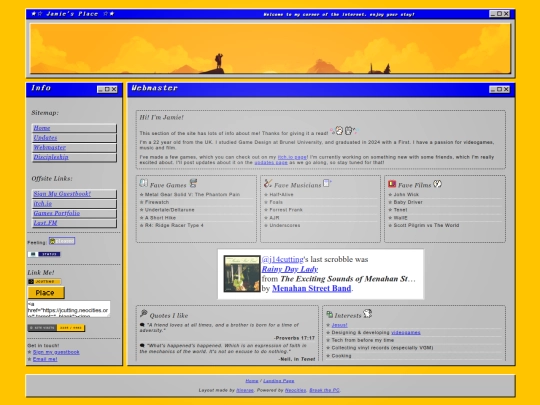The height and width of the screenshot is (405, 540).
Task: Click the blue status badge
Action: (44, 254)
